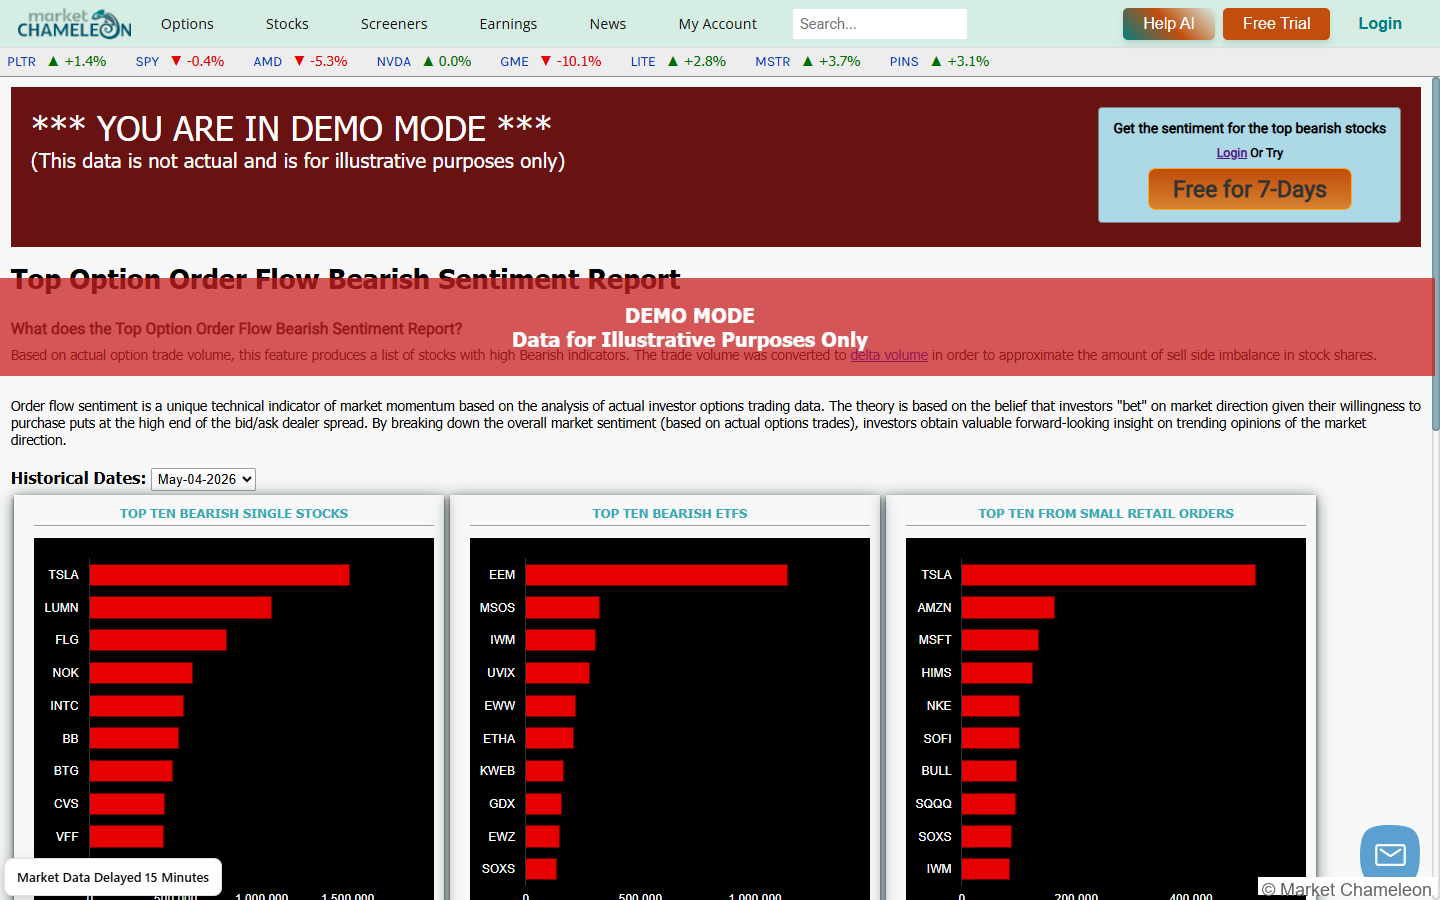
Task: Click the GME red down arrow
Action: click(x=545, y=61)
